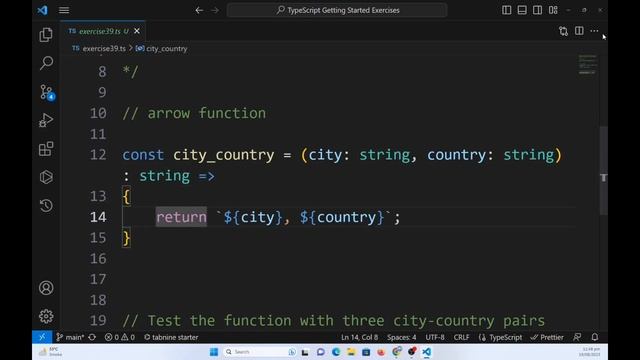Viewport: 640px width, 360px height.
Task: Open the weather widget on the taskbar
Action: tap(51, 352)
